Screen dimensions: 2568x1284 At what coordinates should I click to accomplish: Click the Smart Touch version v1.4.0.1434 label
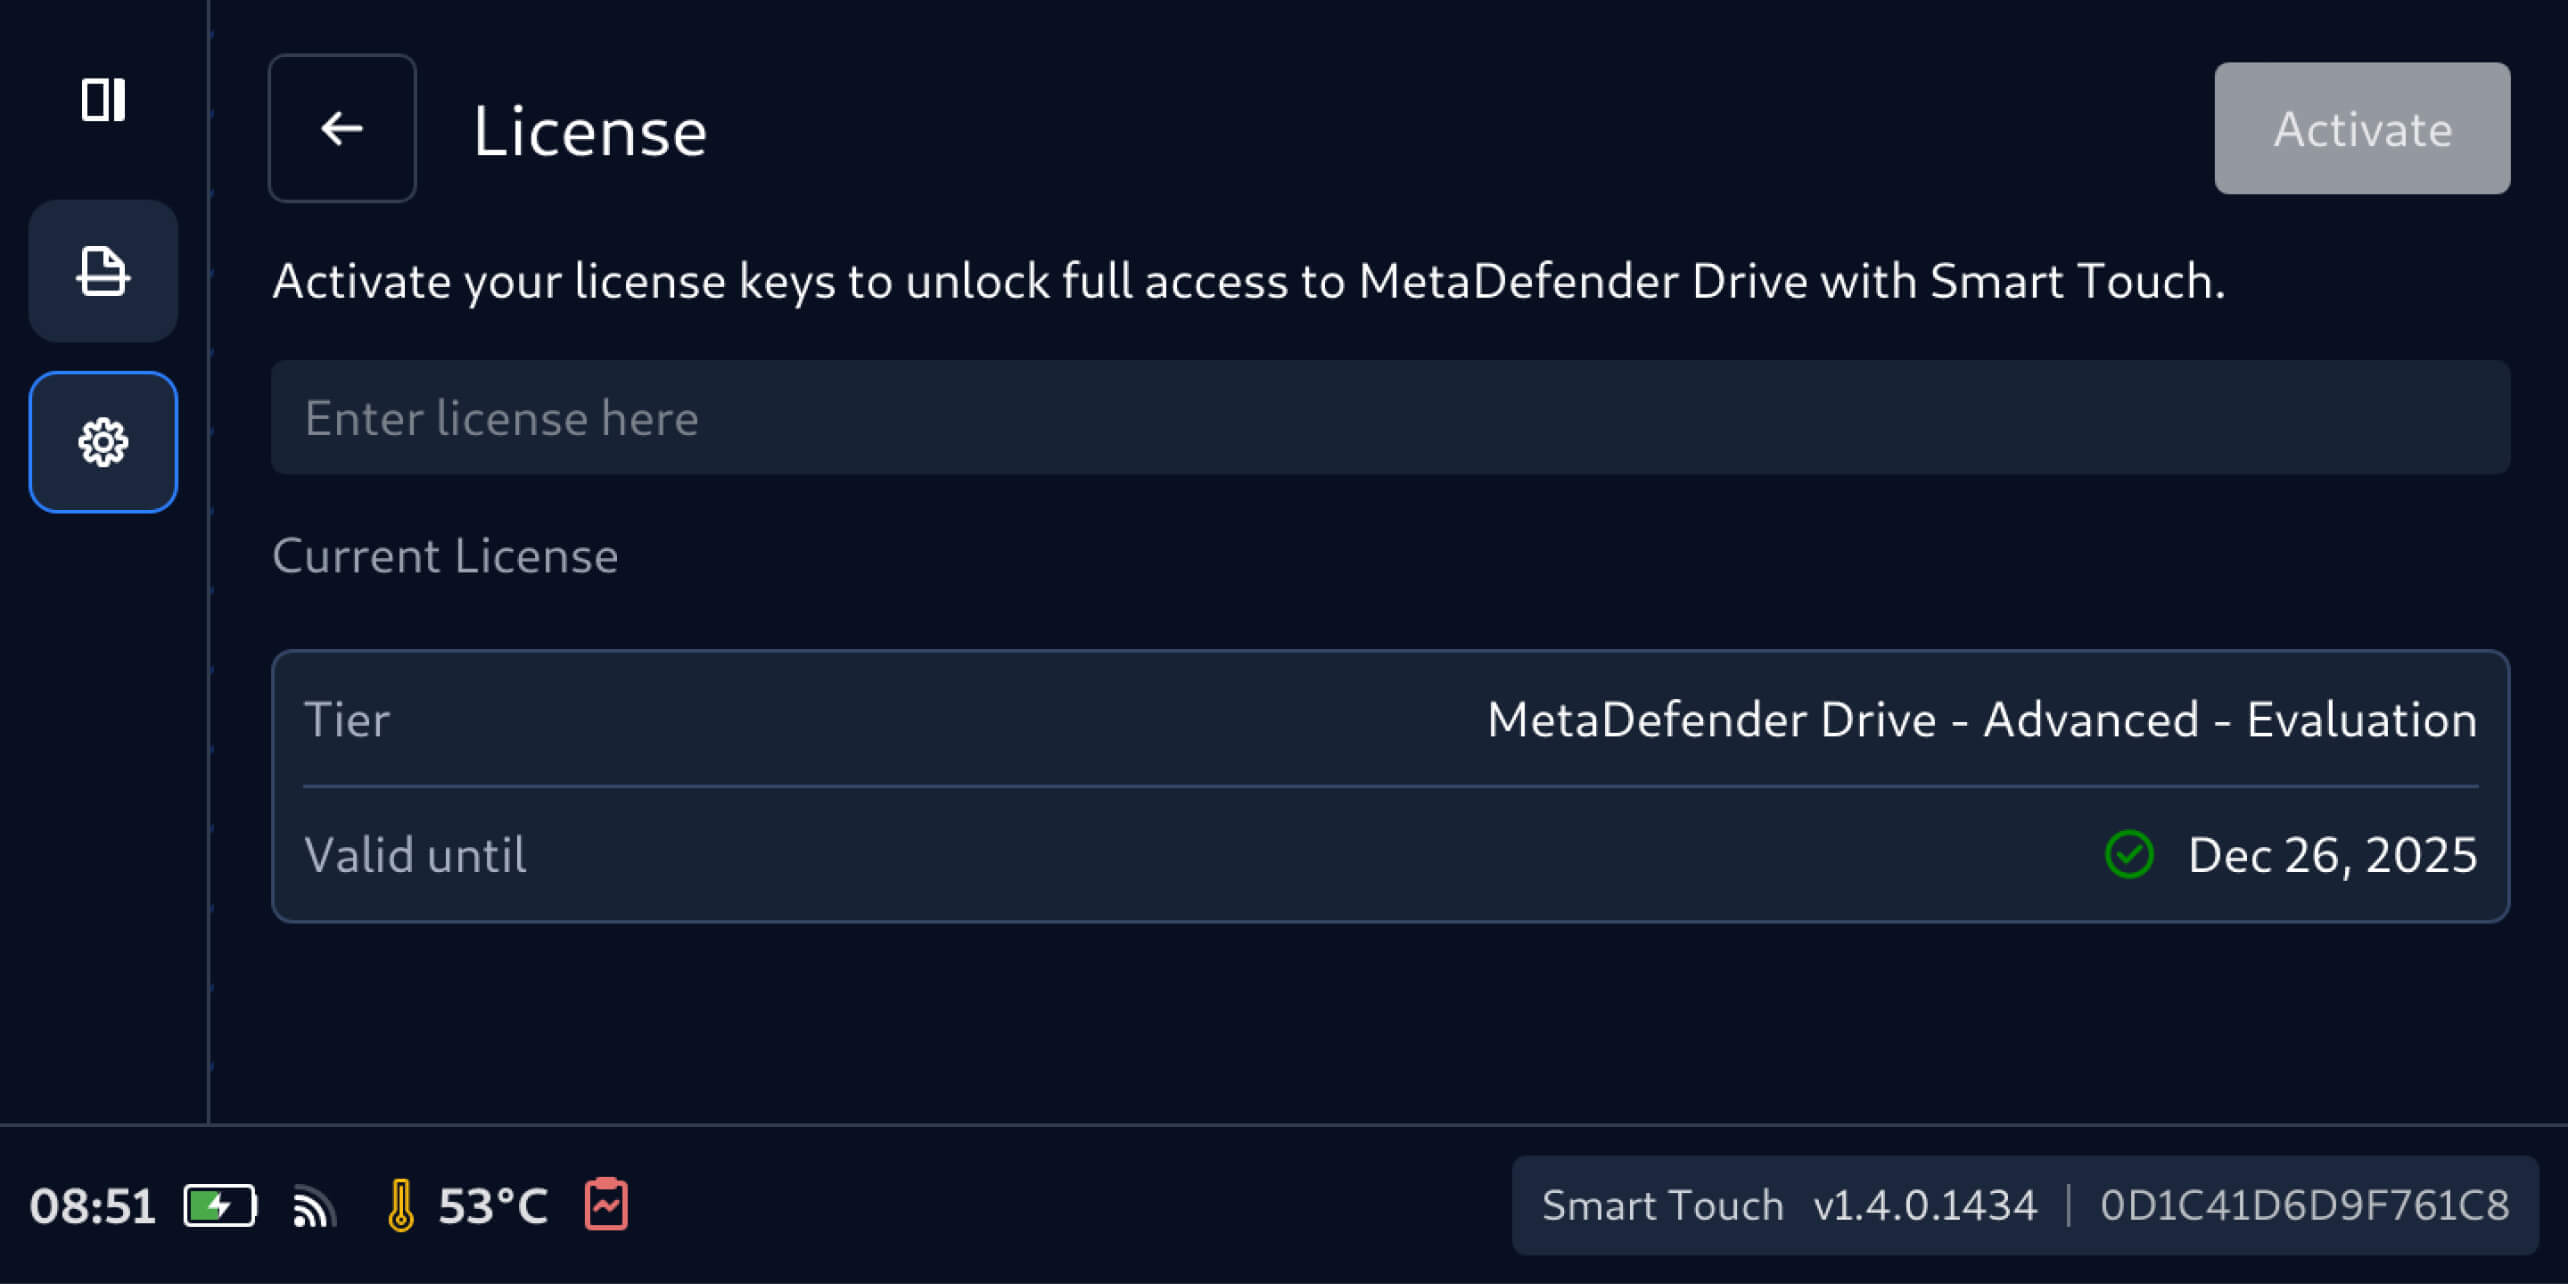tap(1789, 1206)
